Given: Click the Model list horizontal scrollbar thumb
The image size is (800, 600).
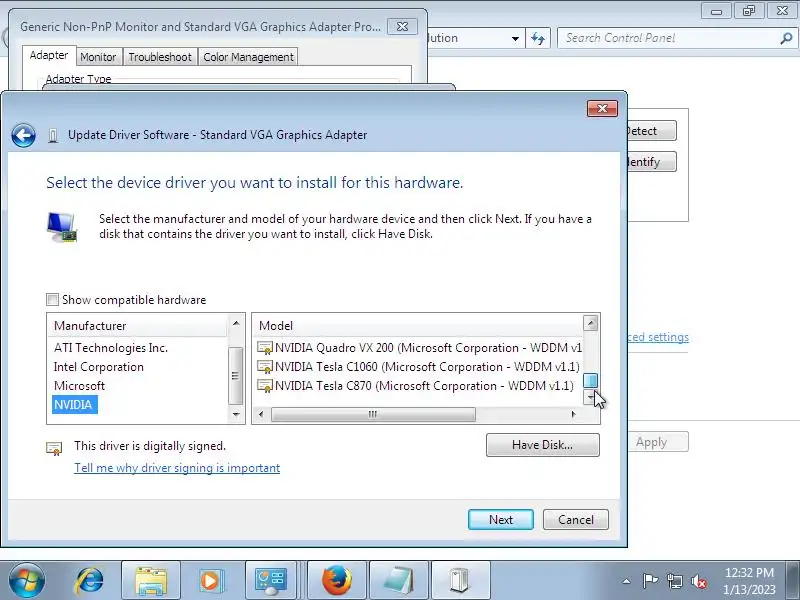Looking at the screenshot, I should click(373, 414).
